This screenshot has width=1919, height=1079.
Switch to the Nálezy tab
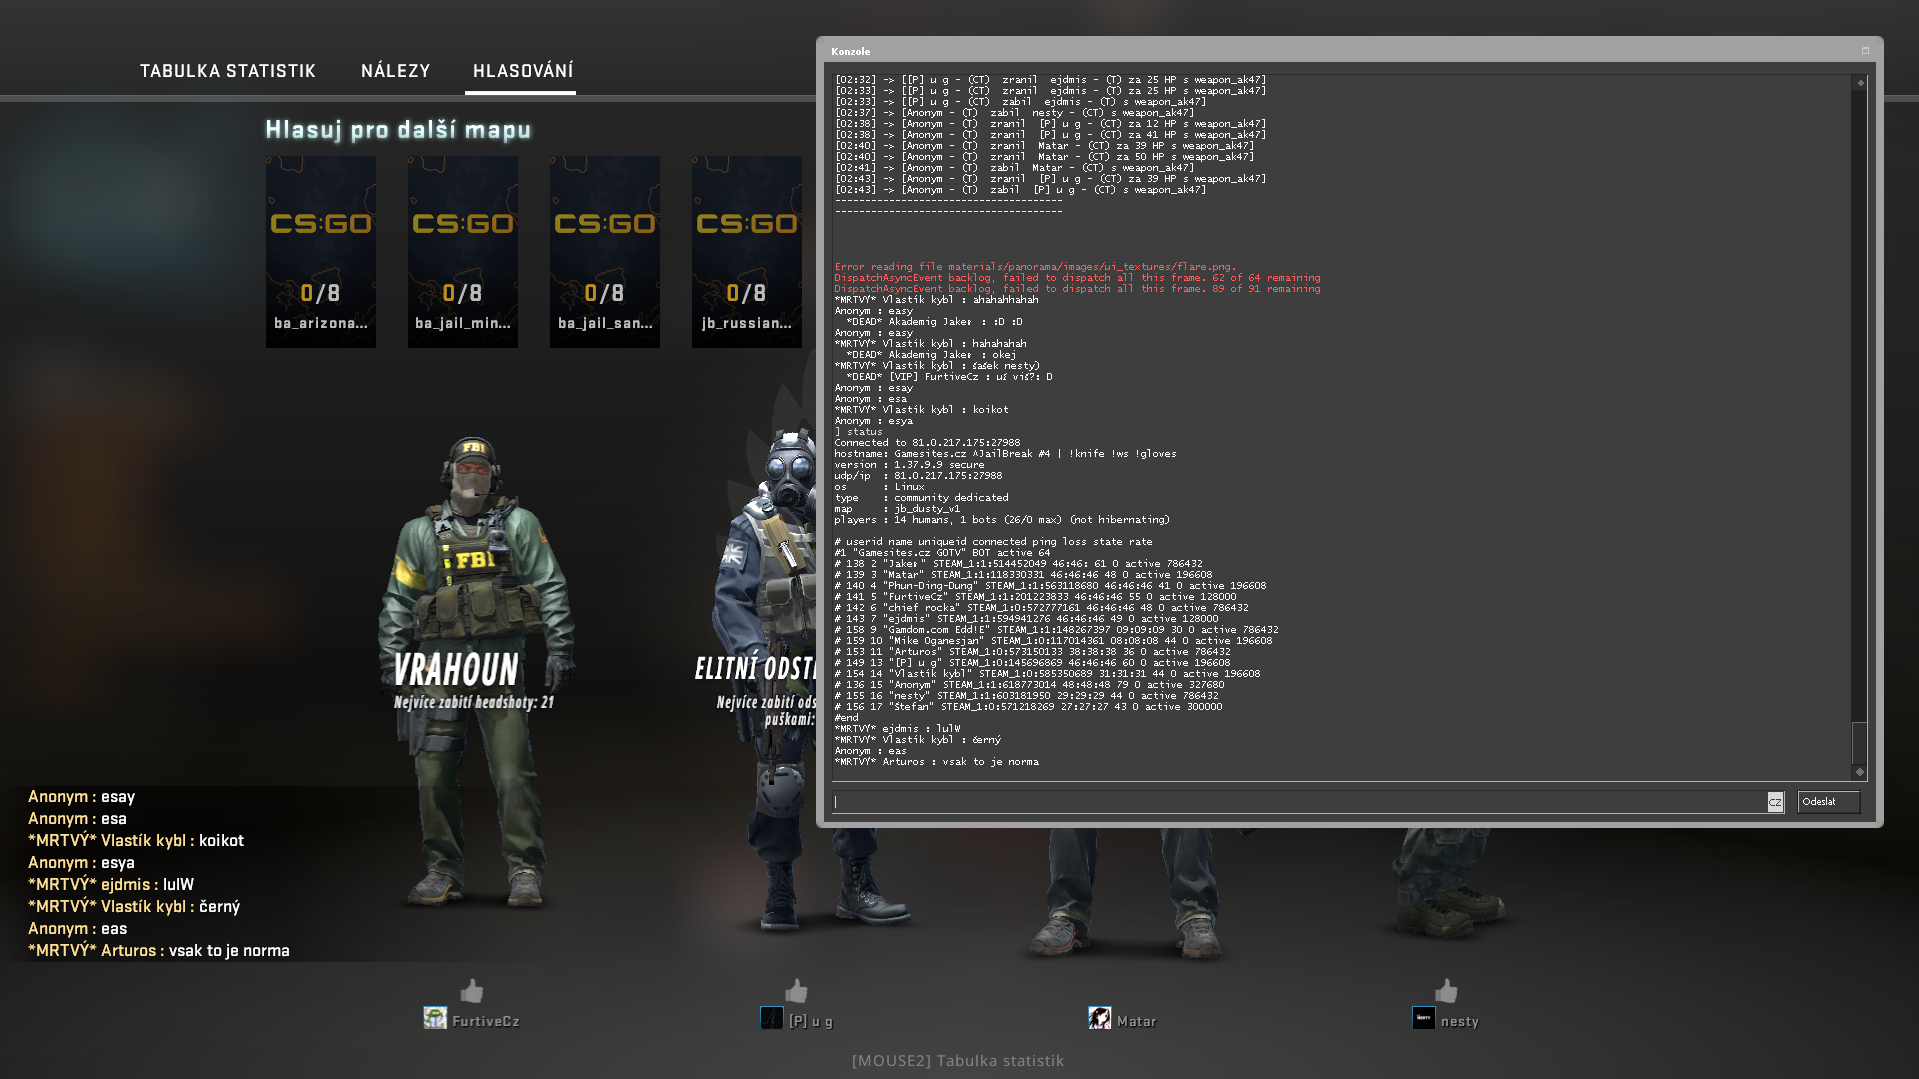click(395, 71)
